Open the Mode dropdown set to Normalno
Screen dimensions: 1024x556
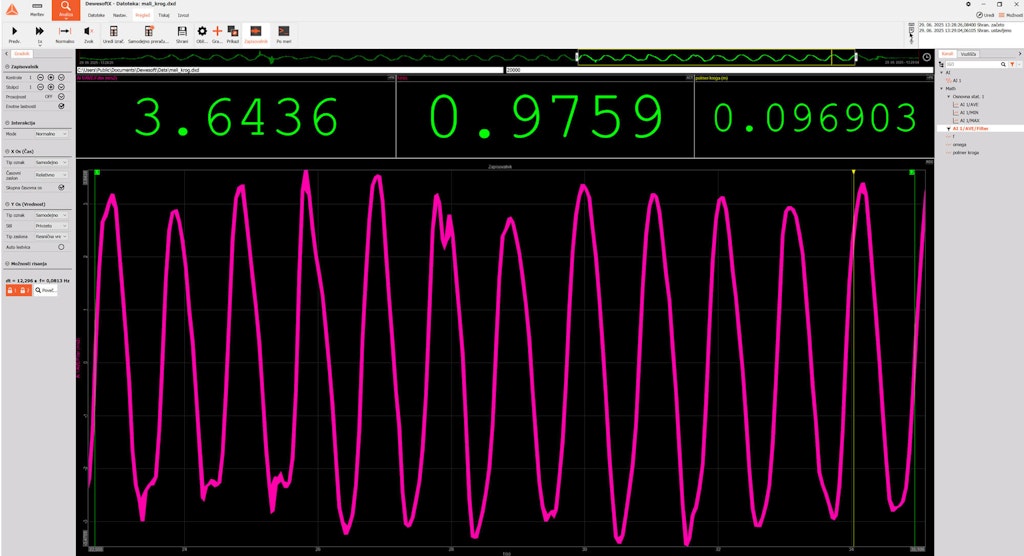(x=51, y=132)
